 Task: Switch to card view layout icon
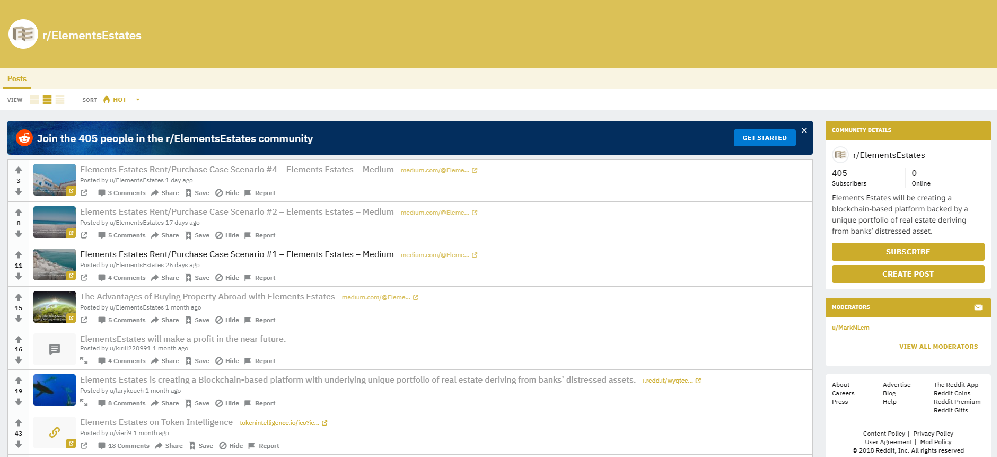click(34, 100)
